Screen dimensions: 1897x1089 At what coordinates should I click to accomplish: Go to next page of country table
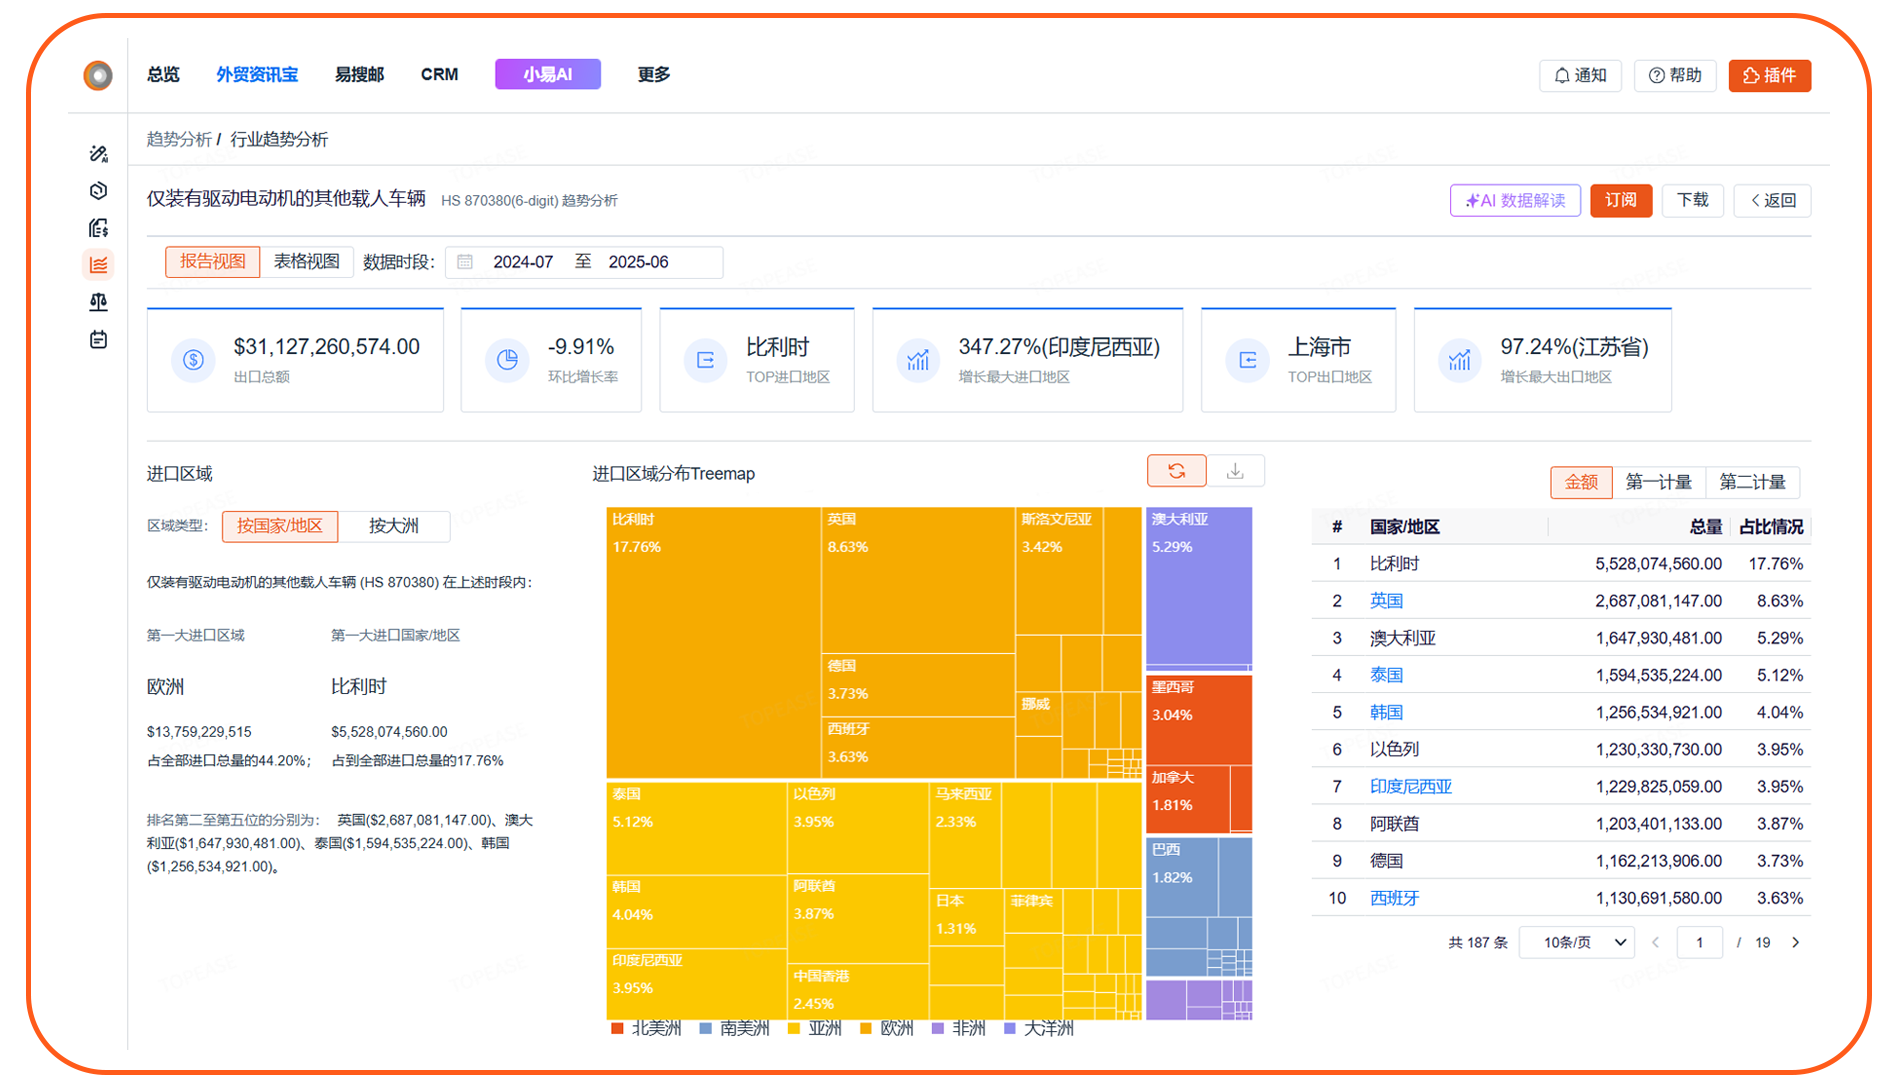[x=1795, y=943]
